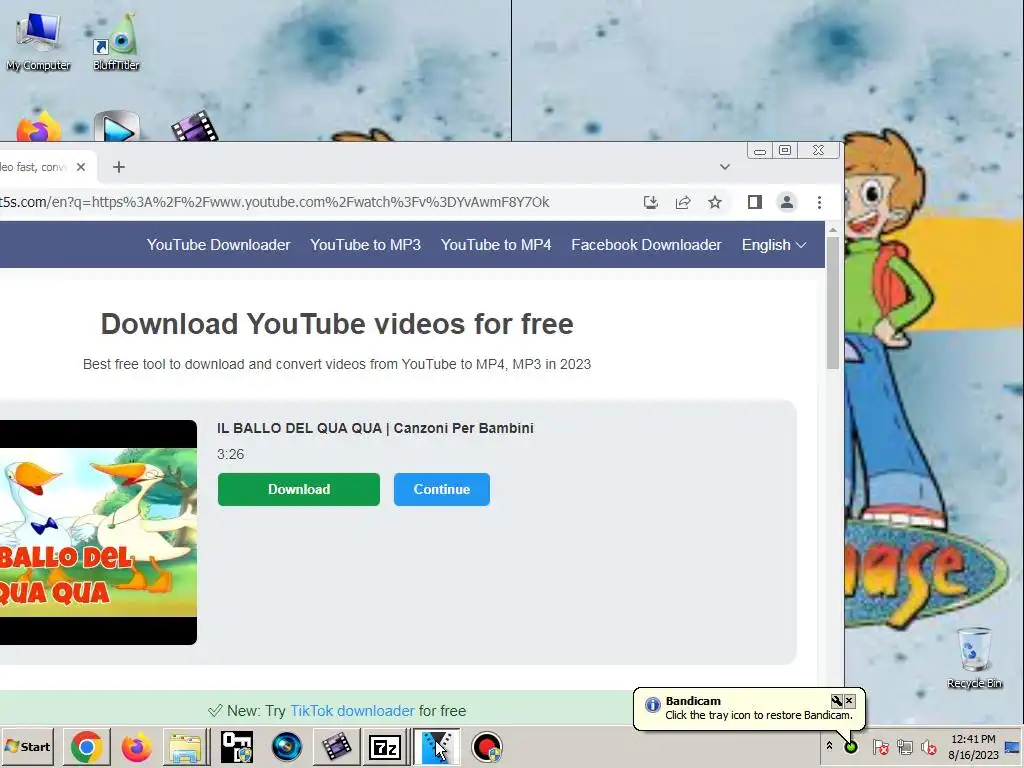
Task: Click the blue Continue button
Action: (x=441, y=489)
